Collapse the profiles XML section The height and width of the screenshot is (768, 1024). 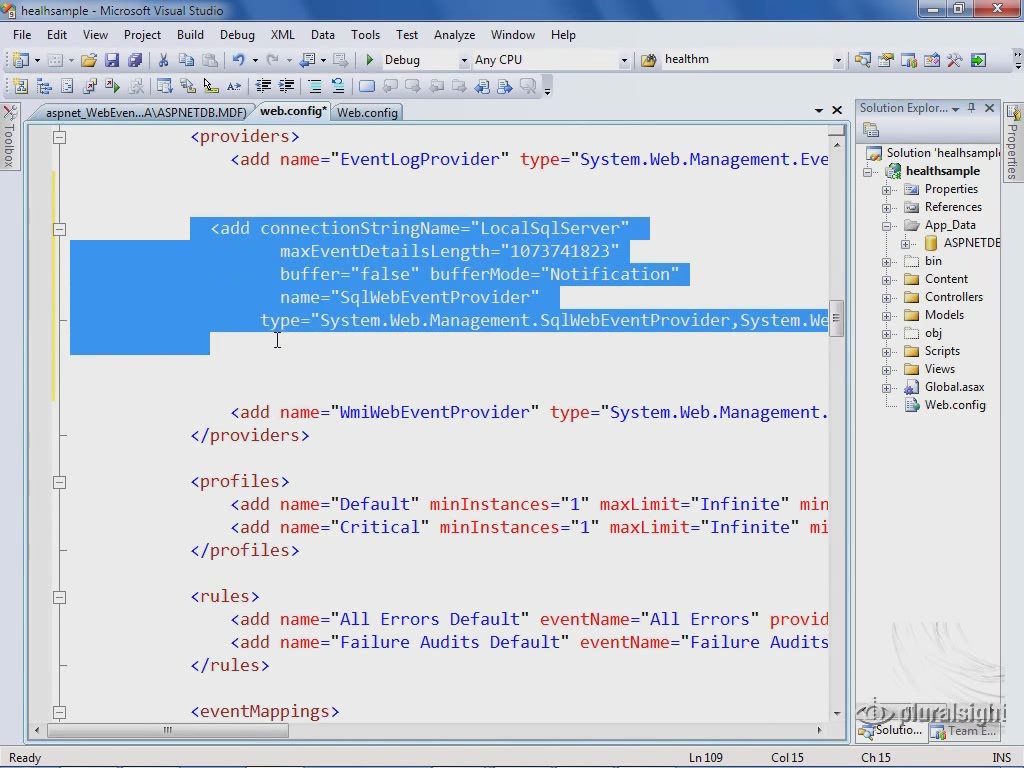coord(59,482)
